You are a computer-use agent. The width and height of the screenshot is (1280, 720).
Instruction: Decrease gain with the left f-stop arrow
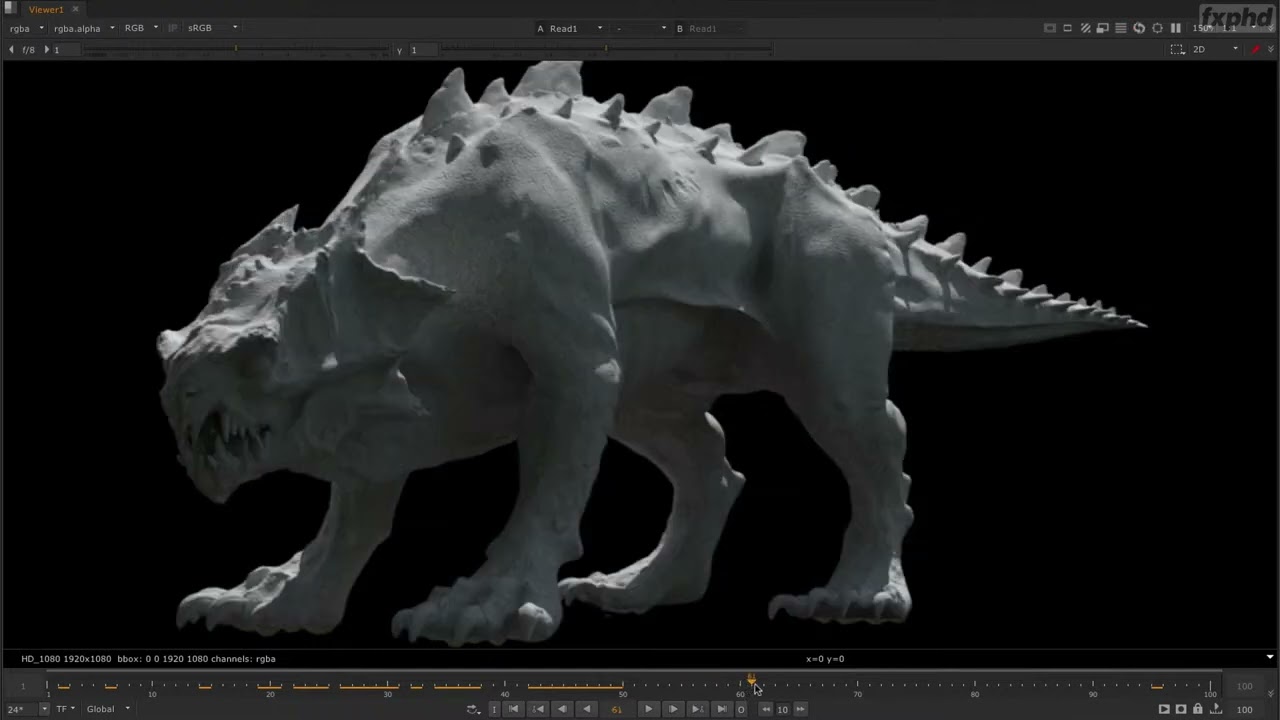[x=11, y=49]
